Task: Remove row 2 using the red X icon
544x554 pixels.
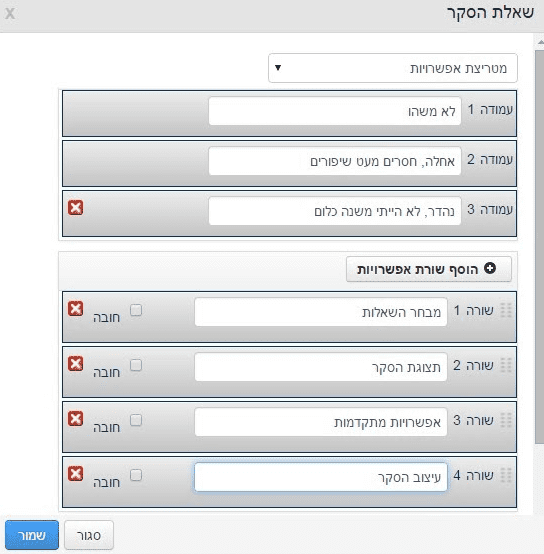Action: pos(76,364)
